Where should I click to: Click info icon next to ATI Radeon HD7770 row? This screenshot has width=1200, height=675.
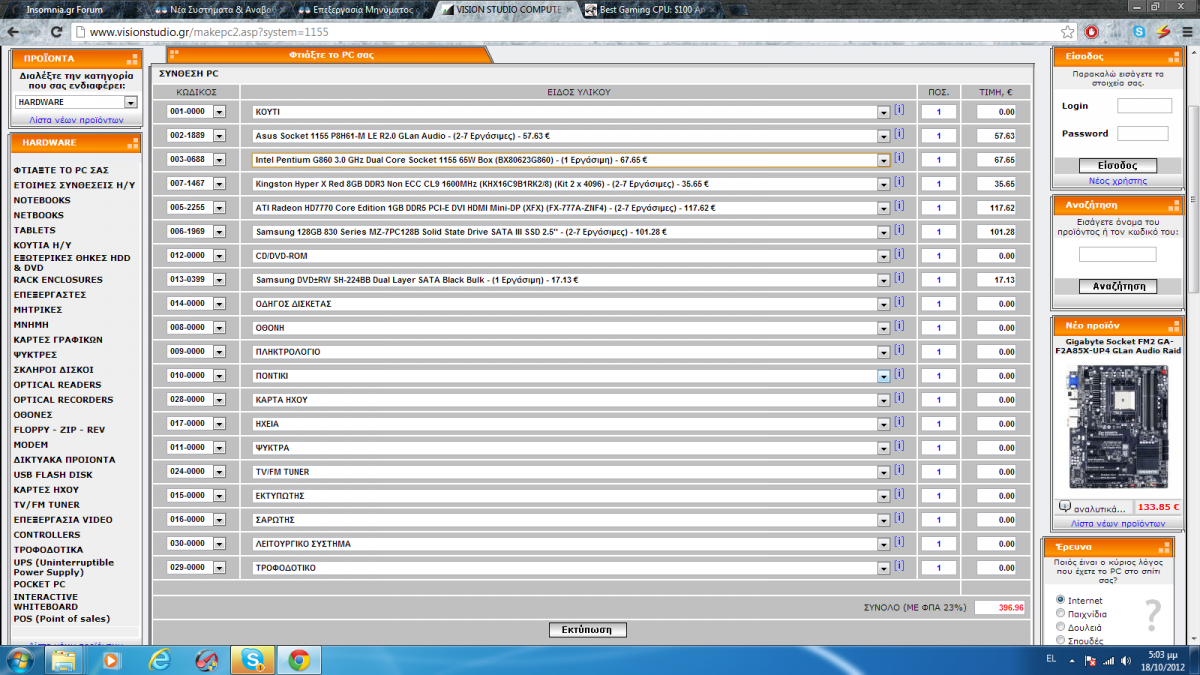[899, 207]
